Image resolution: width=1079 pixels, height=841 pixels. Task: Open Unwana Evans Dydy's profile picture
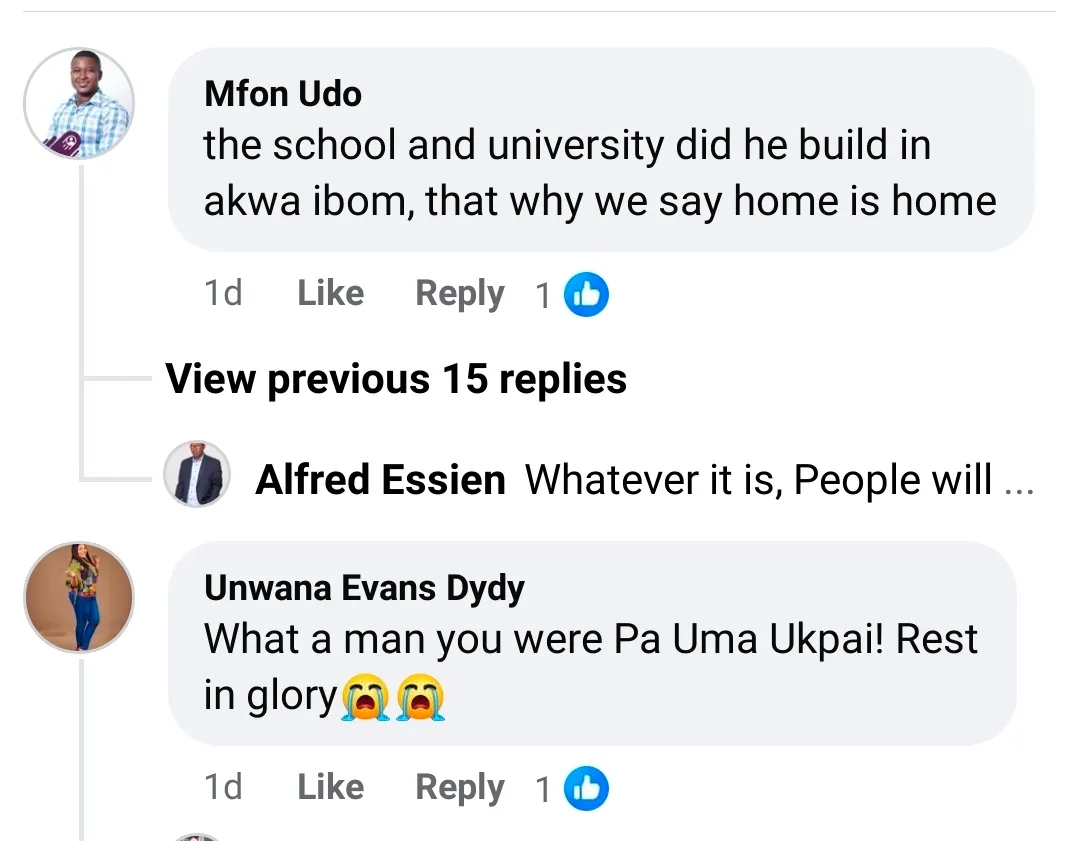point(78,598)
